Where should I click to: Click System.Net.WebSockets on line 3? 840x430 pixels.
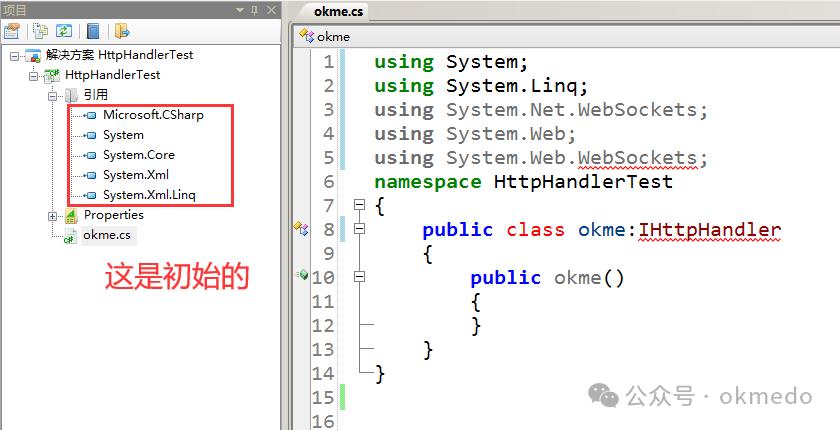[571, 110]
